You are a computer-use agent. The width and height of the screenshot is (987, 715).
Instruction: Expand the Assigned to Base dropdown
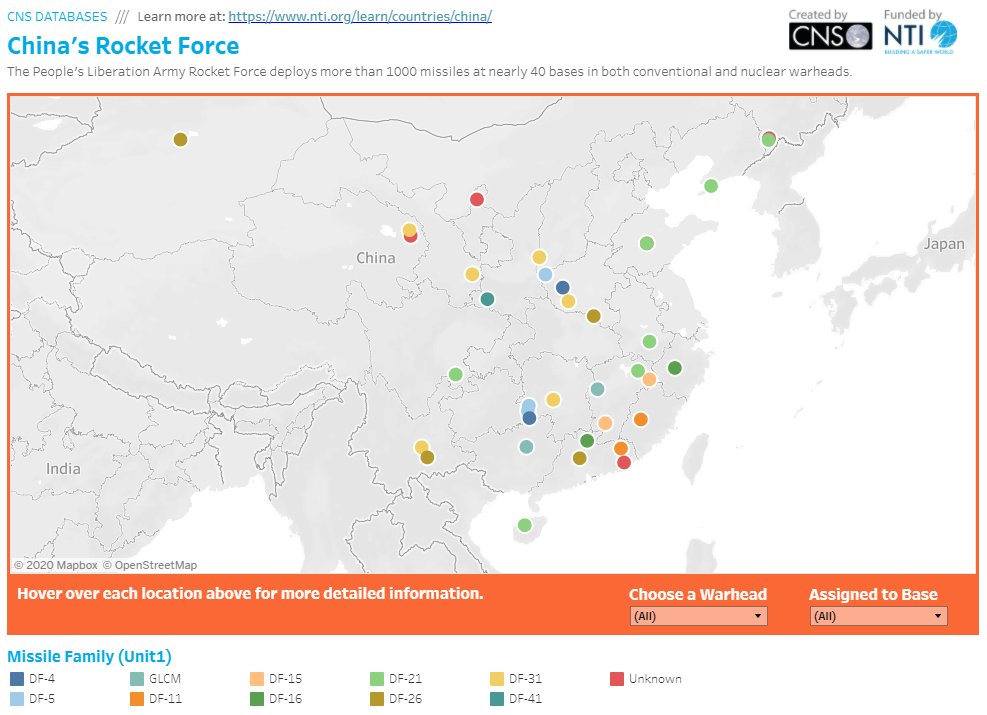tap(878, 616)
